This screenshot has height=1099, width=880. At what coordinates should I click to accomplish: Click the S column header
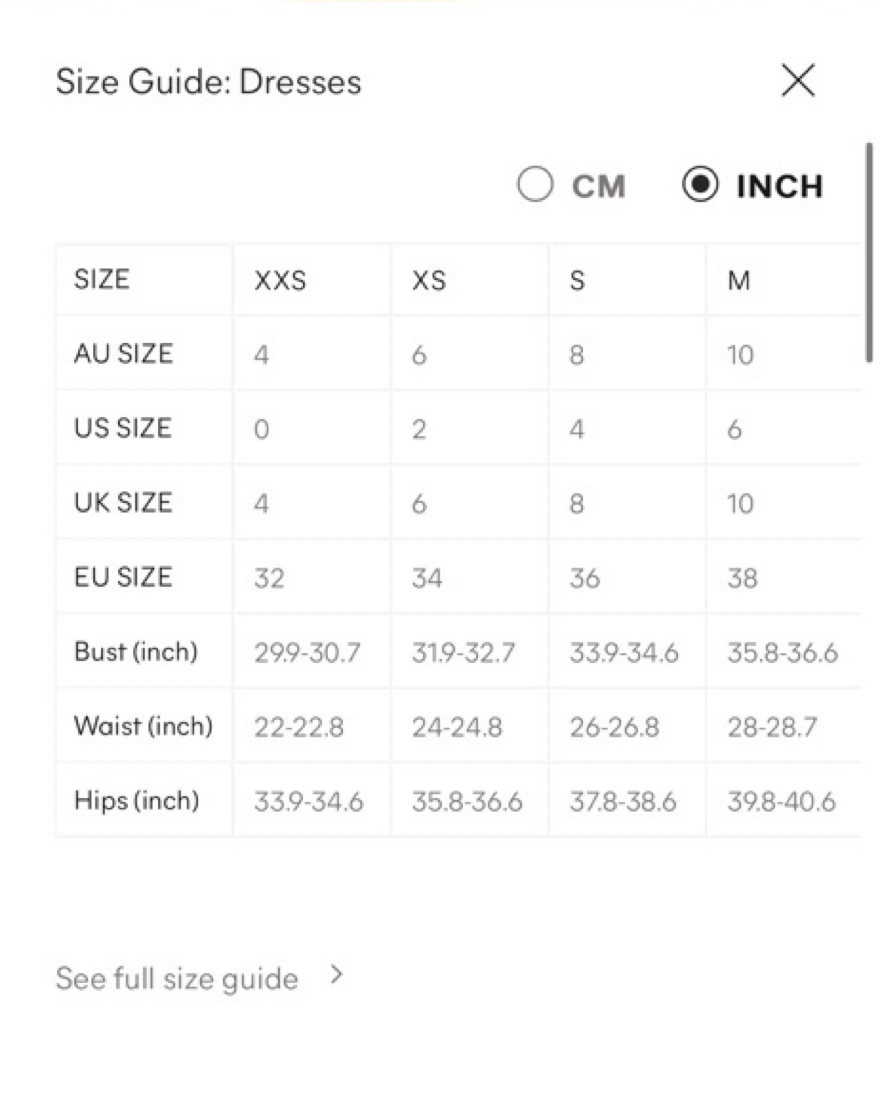point(577,280)
